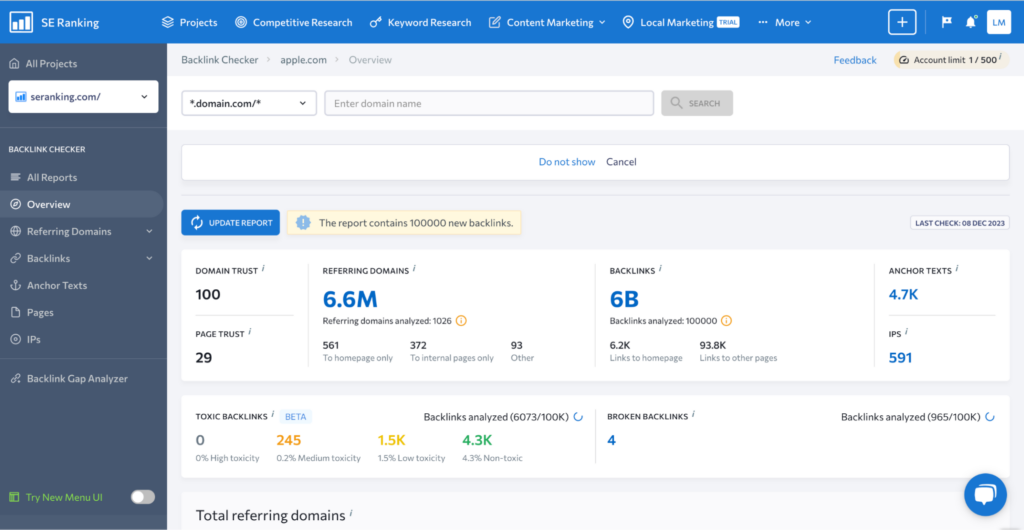Screen dimensions: 1024x530
Task: Click the SE Ranking logo icon
Action: (20, 22)
